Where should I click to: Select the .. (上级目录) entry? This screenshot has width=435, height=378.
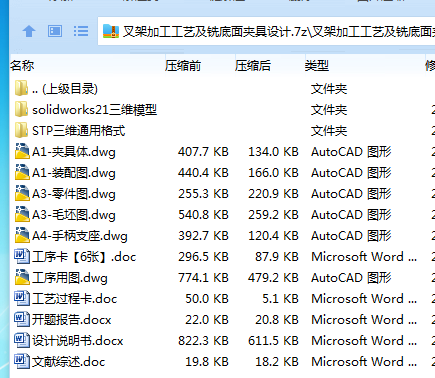(65, 89)
